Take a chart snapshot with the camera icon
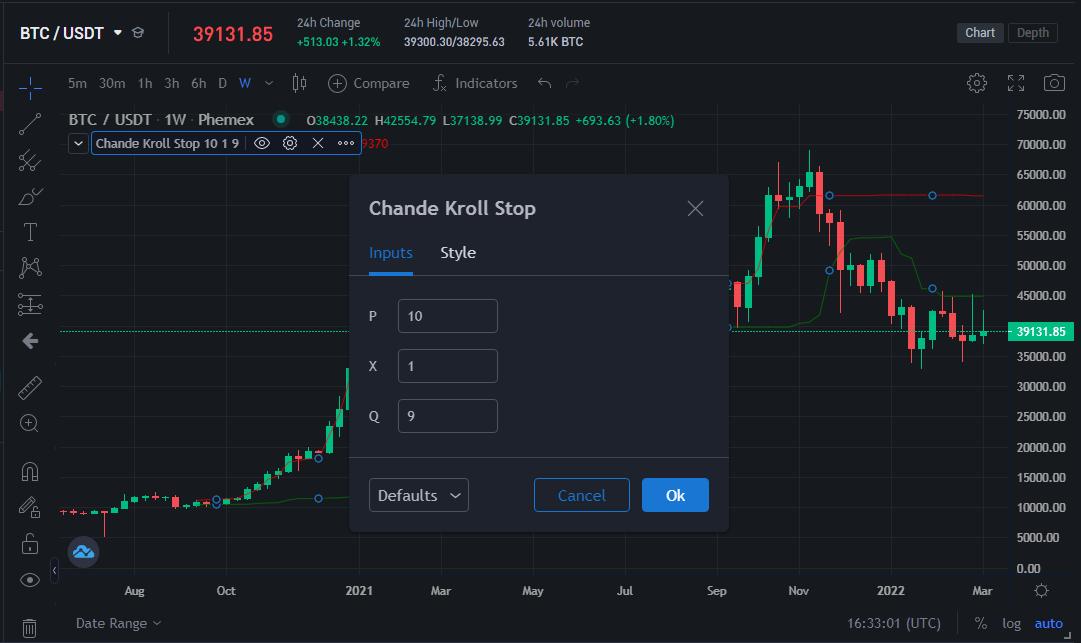 1054,83
